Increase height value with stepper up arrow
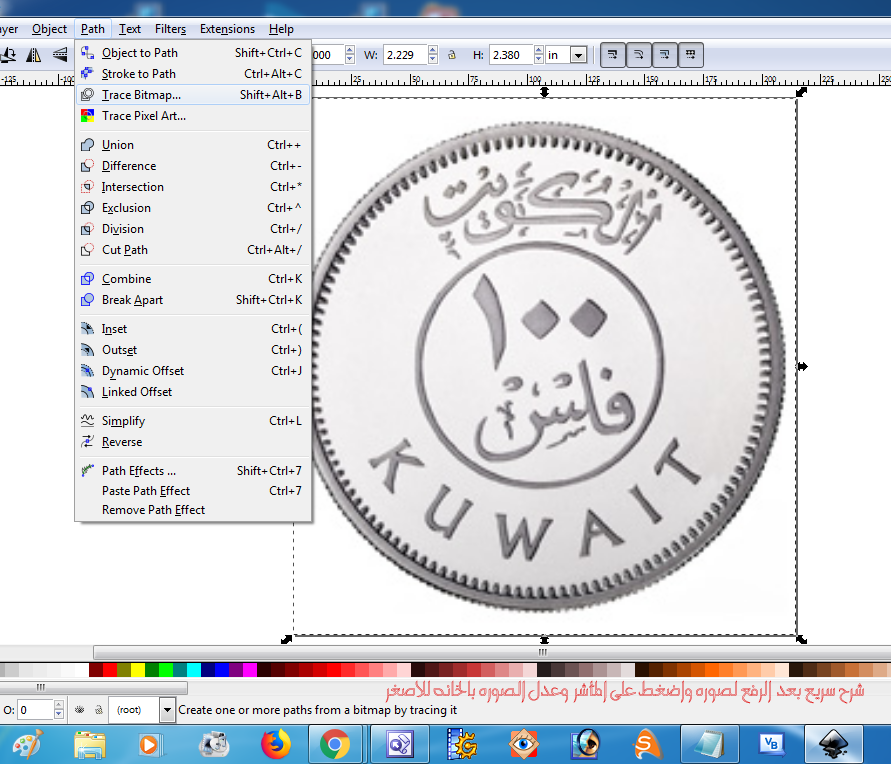 pos(539,50)
